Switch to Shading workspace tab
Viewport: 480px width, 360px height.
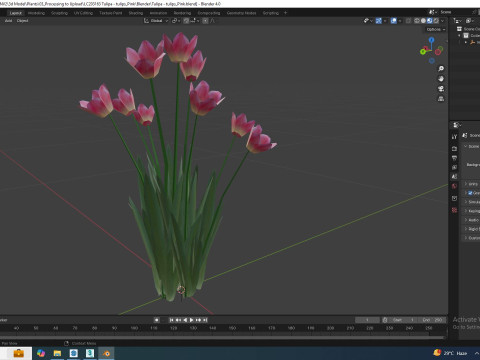coord(136,13)
